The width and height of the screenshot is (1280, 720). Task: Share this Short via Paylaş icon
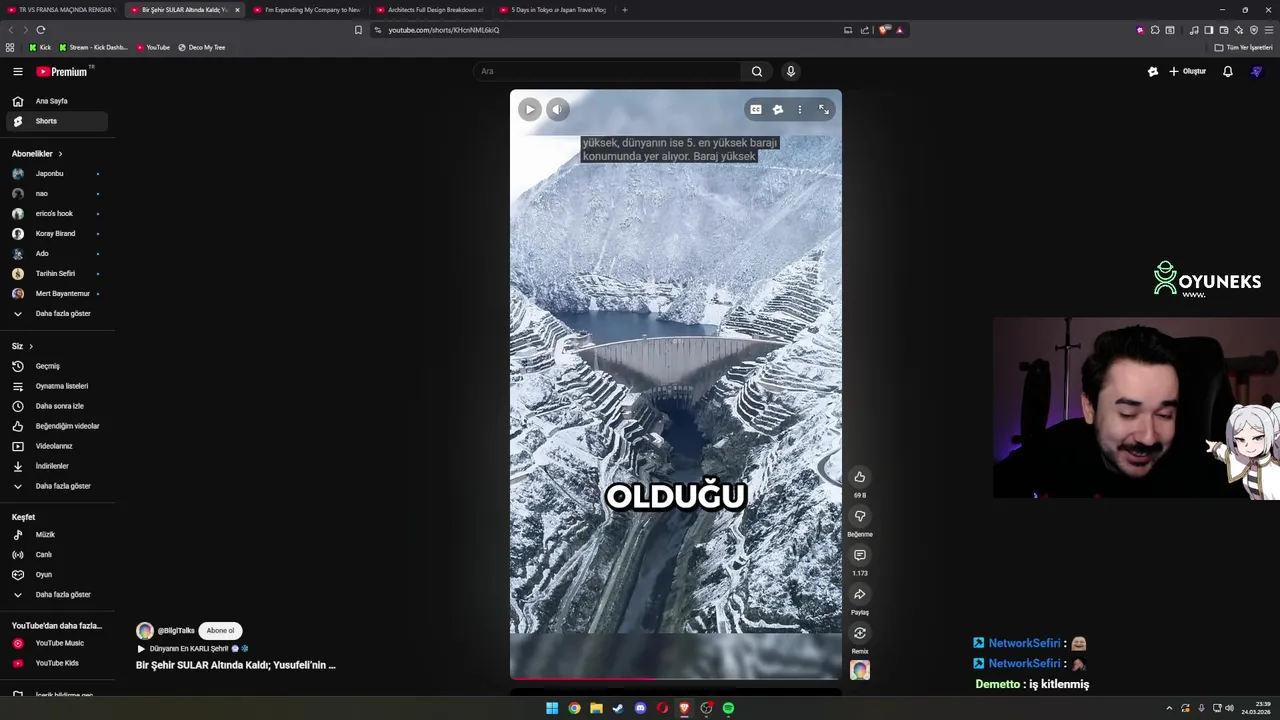tap(859, 594)
